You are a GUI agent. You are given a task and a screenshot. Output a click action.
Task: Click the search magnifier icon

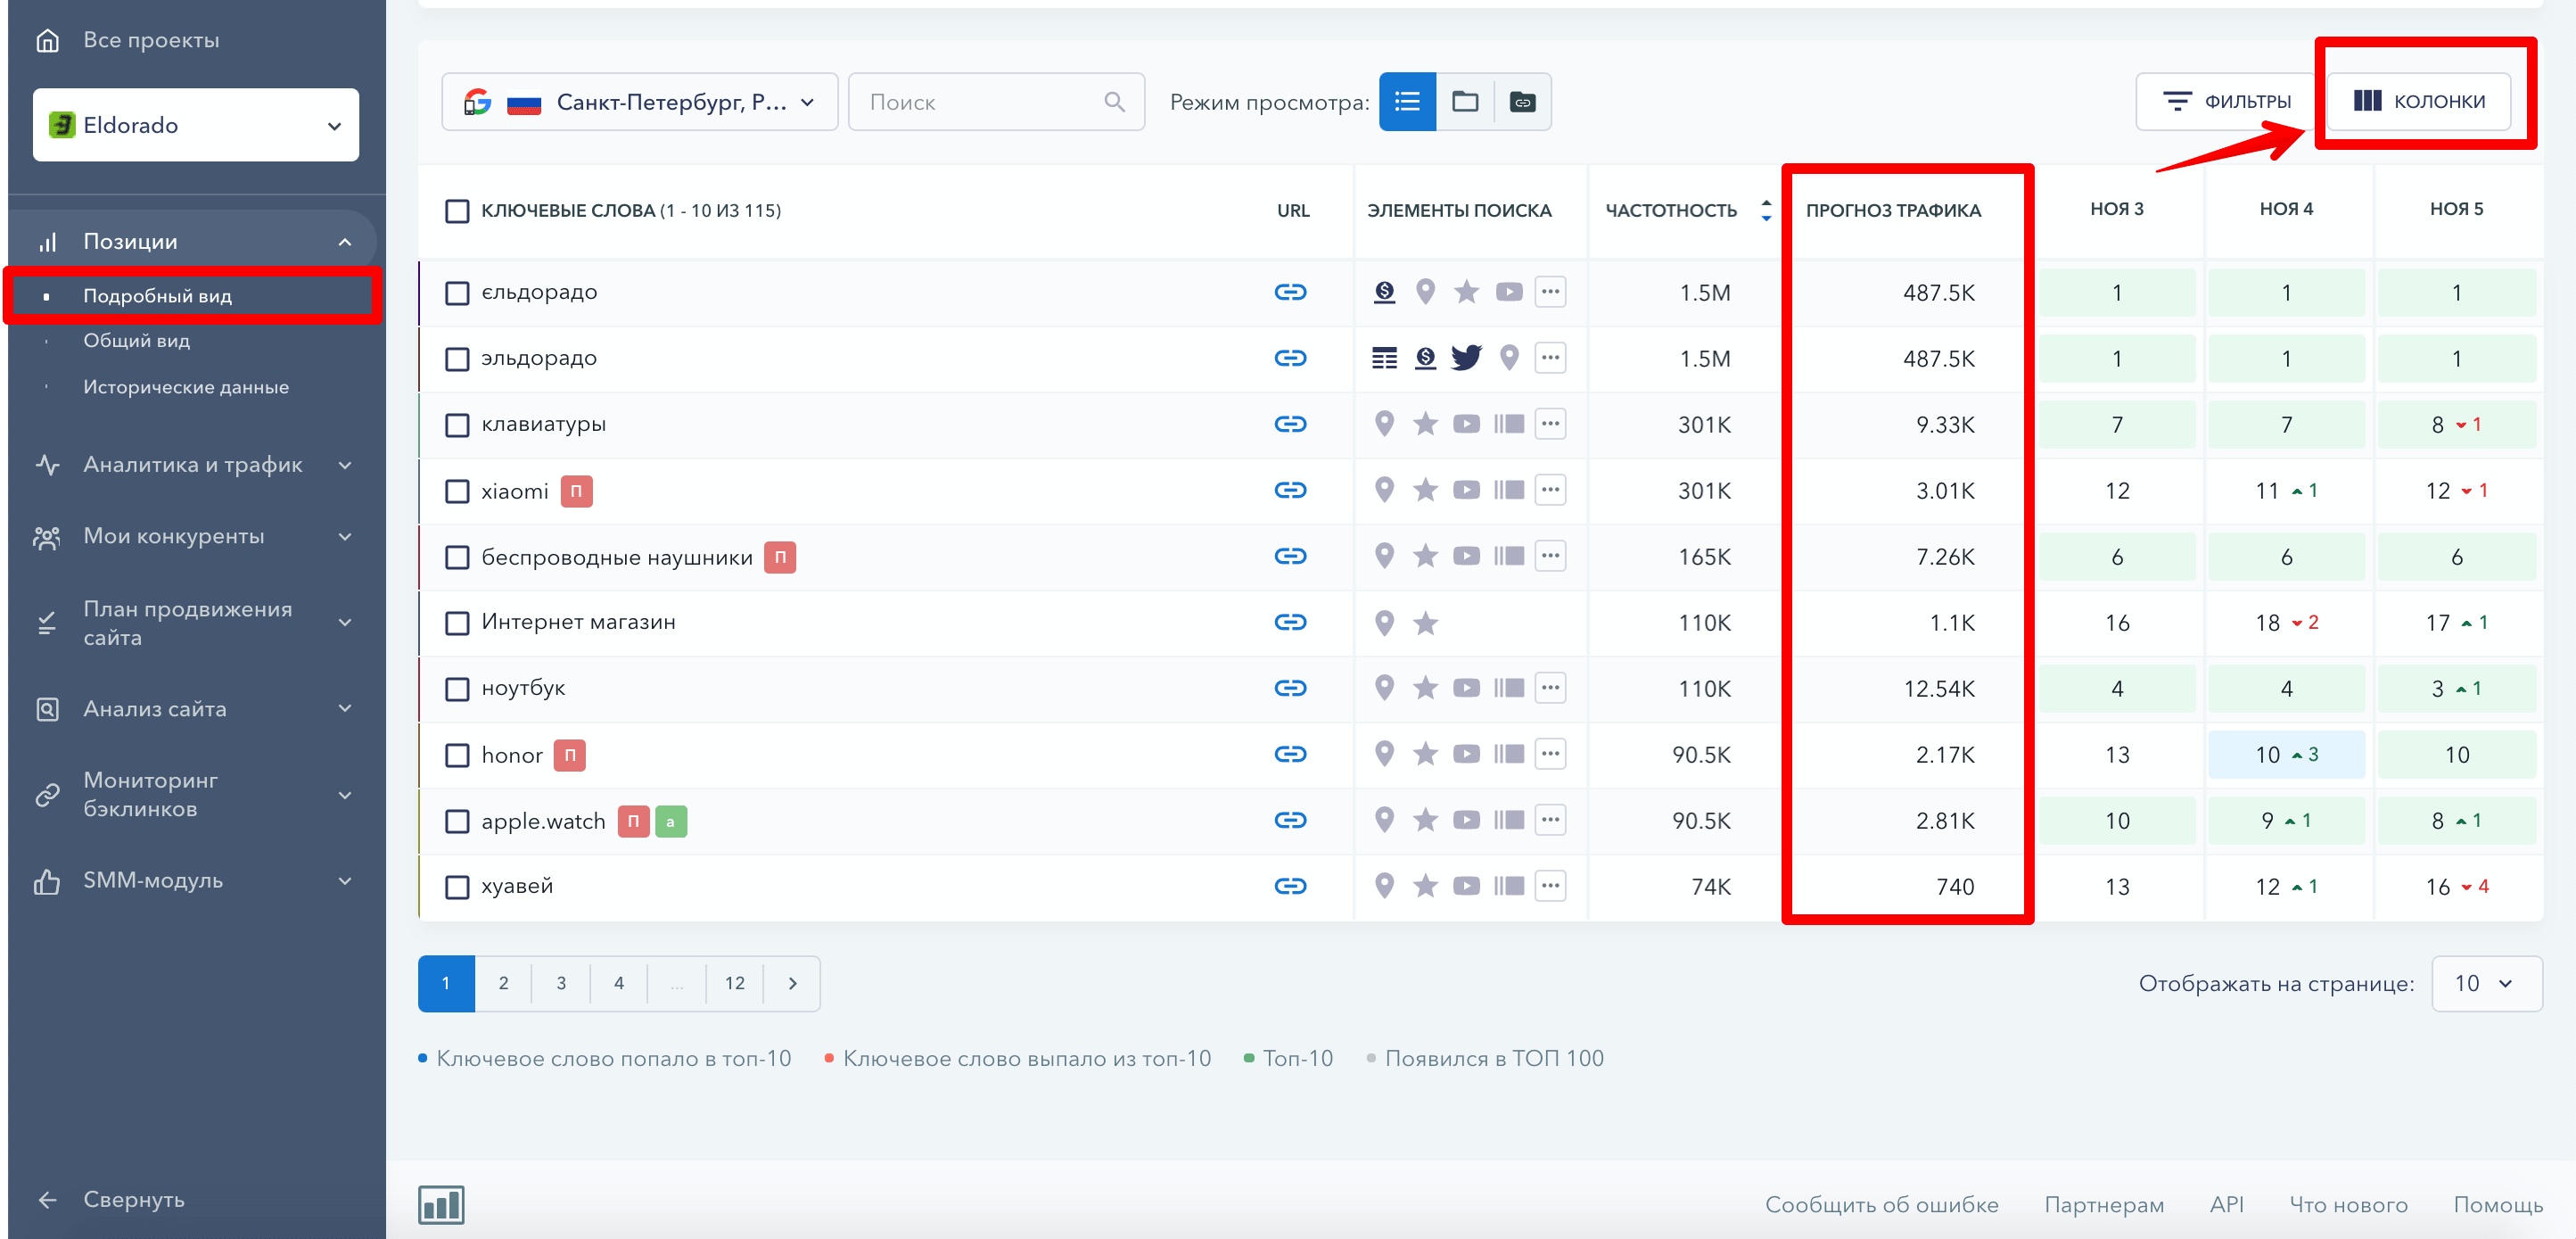point(1114,102)
